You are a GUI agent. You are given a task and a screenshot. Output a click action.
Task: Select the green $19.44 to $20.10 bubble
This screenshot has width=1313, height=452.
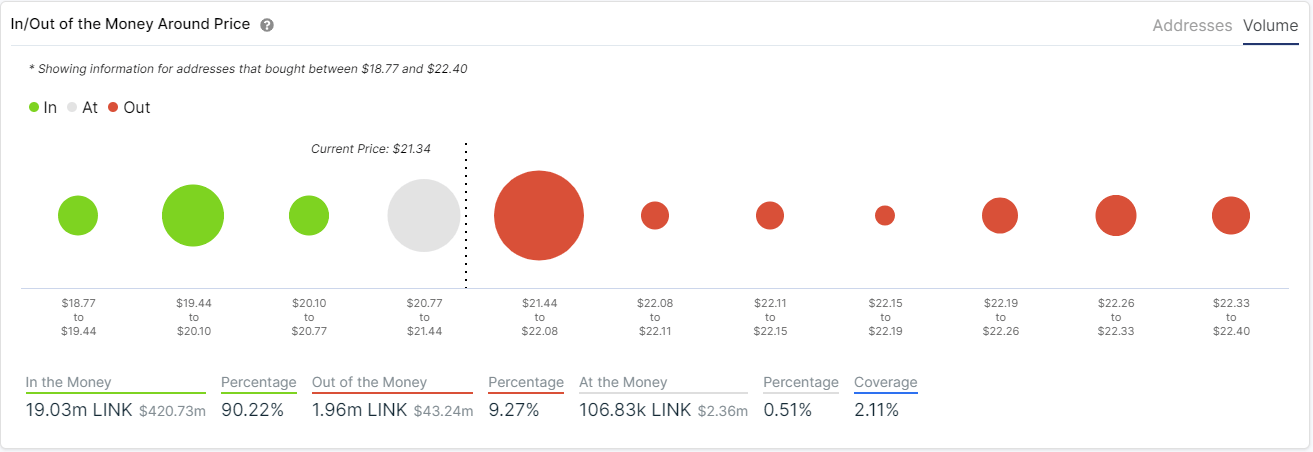click(x=193, y=215)
